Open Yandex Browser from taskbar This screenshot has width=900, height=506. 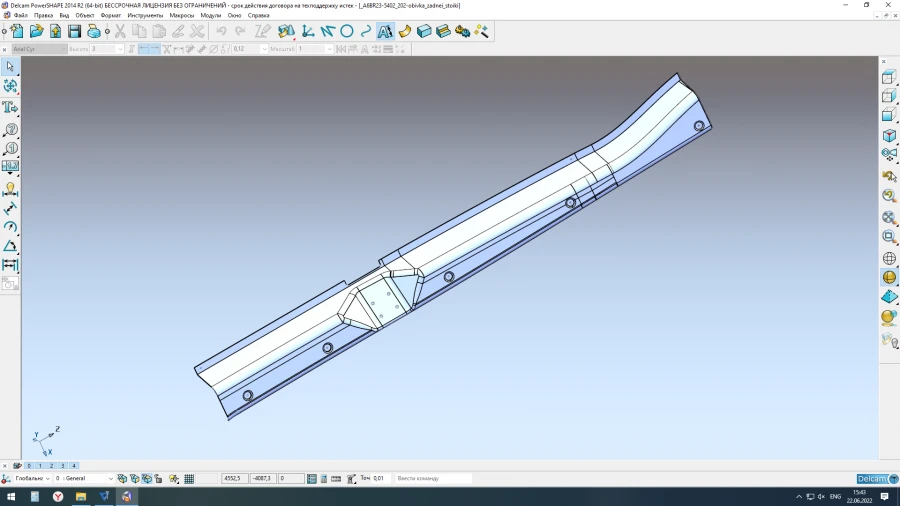(58, 496)
